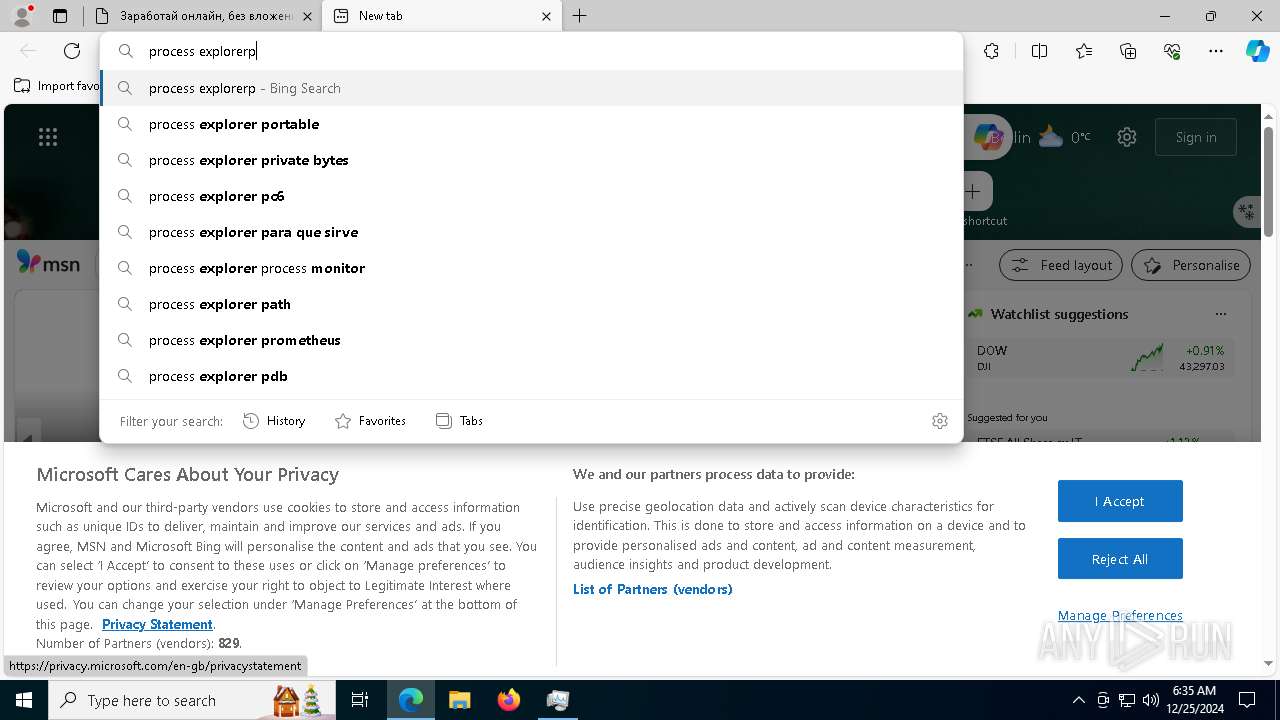Click the Edge profile avatar icon
1280x720 pixels.
(21, 16)
